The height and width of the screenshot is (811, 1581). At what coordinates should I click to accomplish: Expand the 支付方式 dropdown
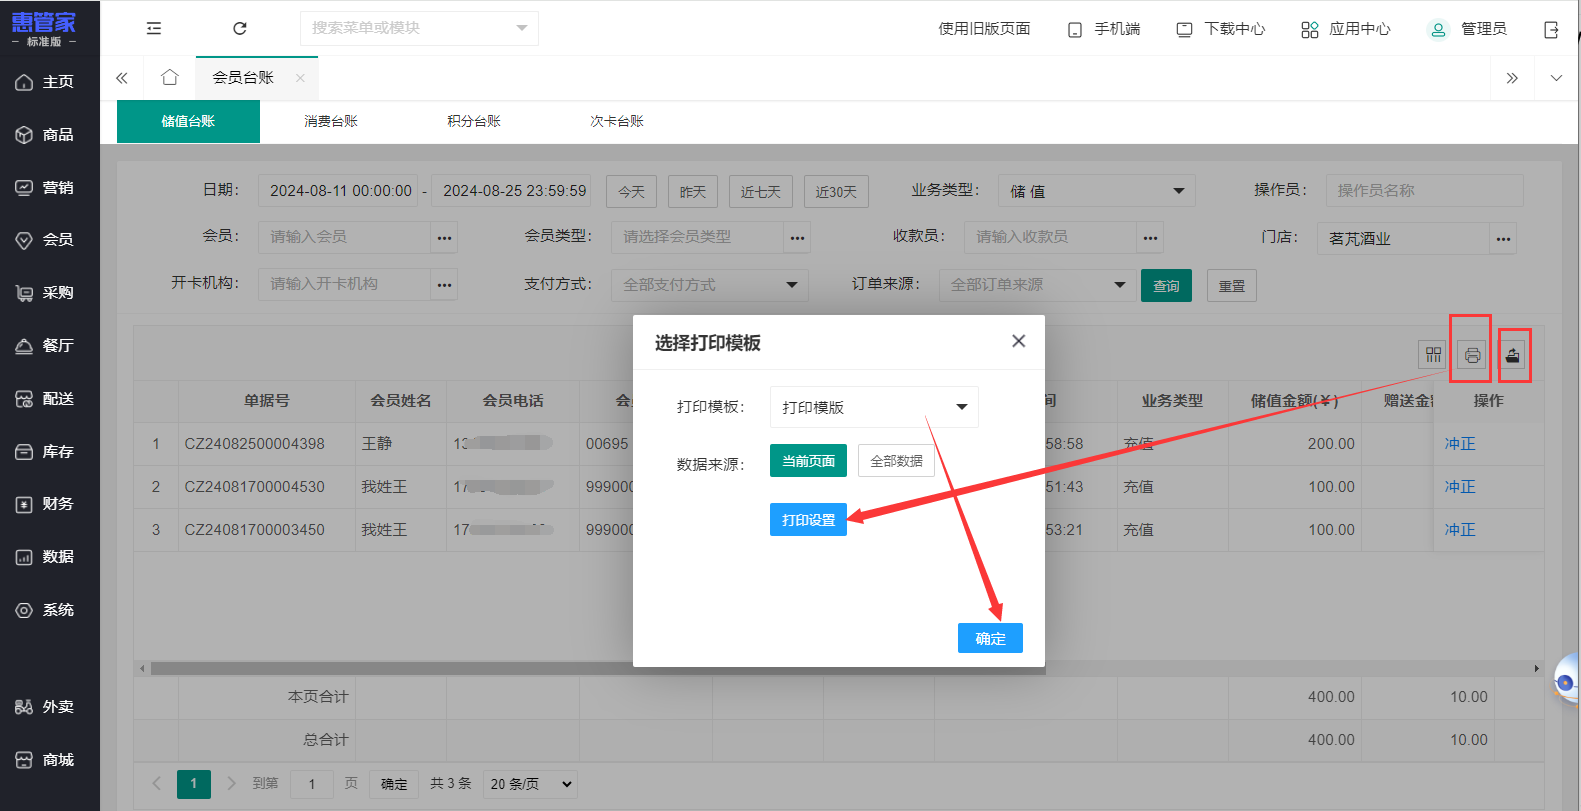(709, 285)
